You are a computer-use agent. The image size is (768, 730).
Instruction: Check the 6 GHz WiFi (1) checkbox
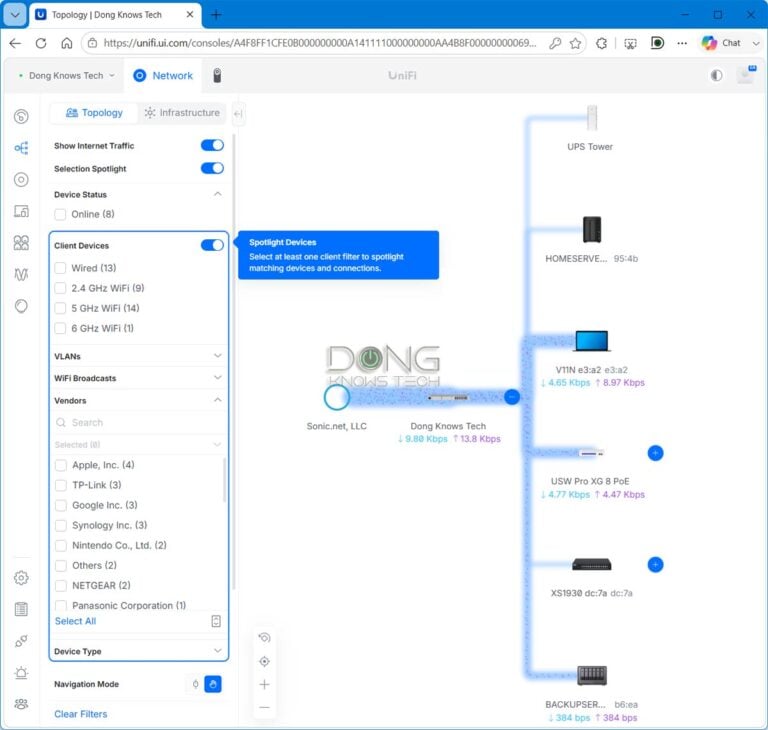(60, 328)
